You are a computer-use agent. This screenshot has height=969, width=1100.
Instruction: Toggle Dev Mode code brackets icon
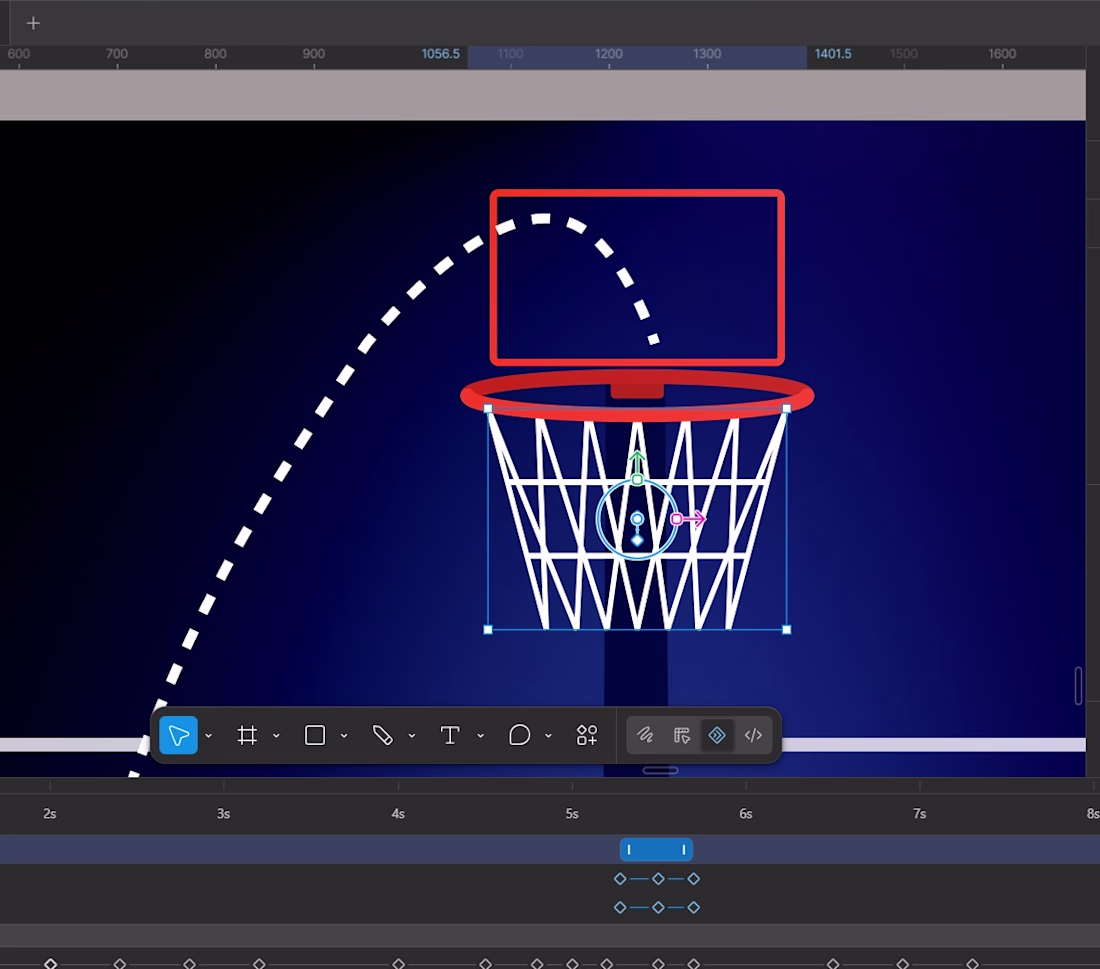[x=753, y=735]
